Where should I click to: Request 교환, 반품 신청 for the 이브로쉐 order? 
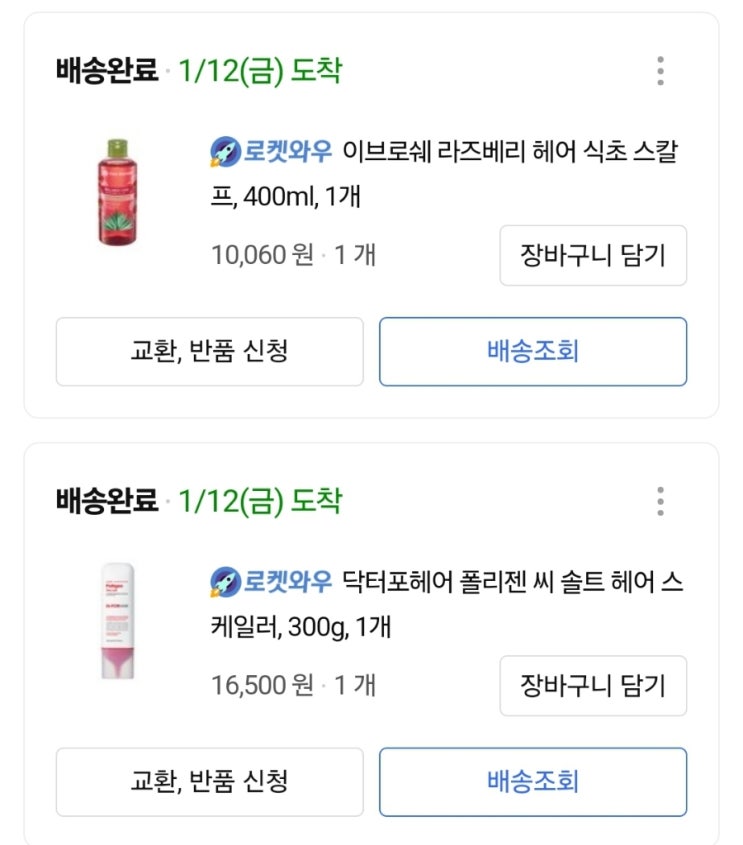click(x=210, y=352)
